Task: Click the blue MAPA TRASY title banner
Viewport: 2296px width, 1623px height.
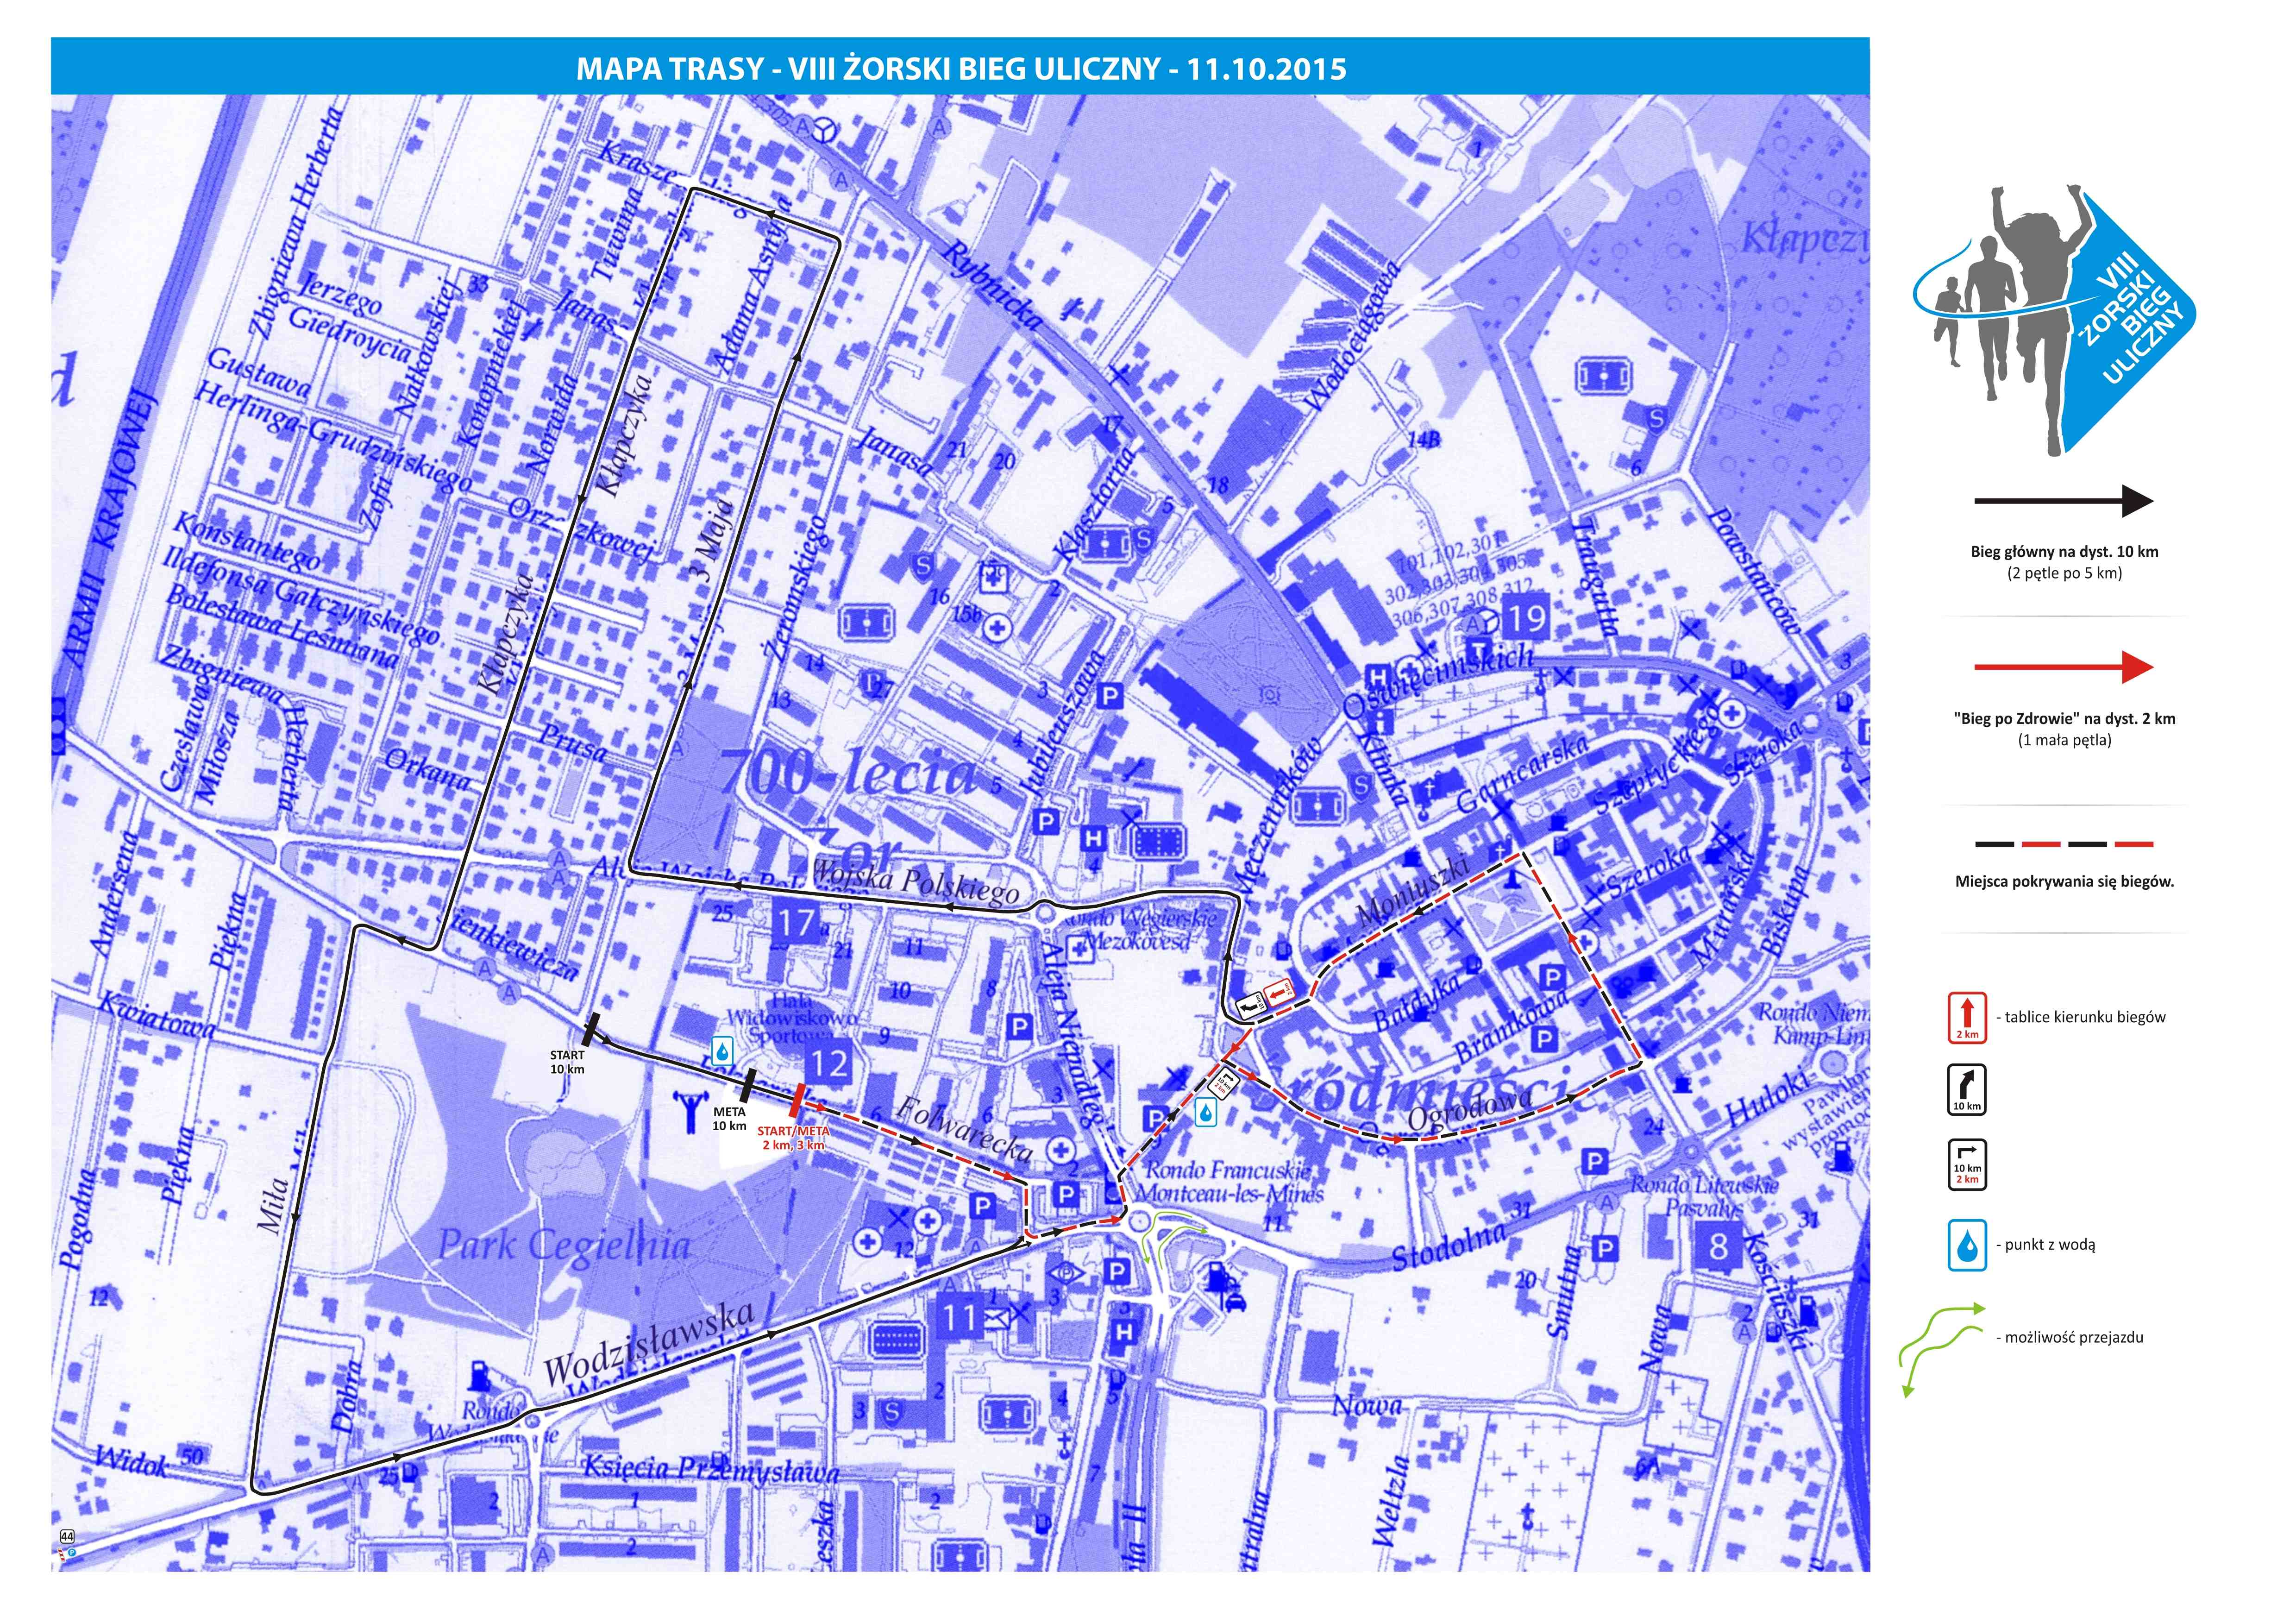Action: 959,68
